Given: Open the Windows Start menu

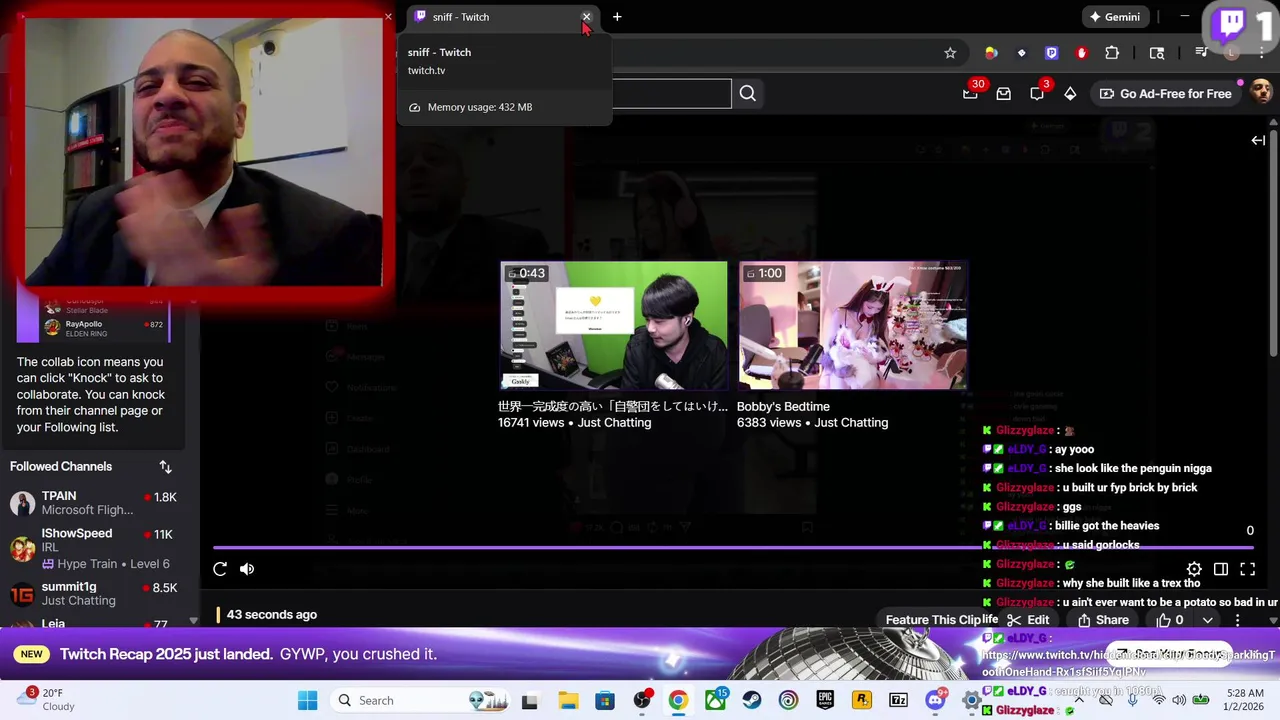Looking at the screenshot, I should pyautogui.click(x=307, y=700).
